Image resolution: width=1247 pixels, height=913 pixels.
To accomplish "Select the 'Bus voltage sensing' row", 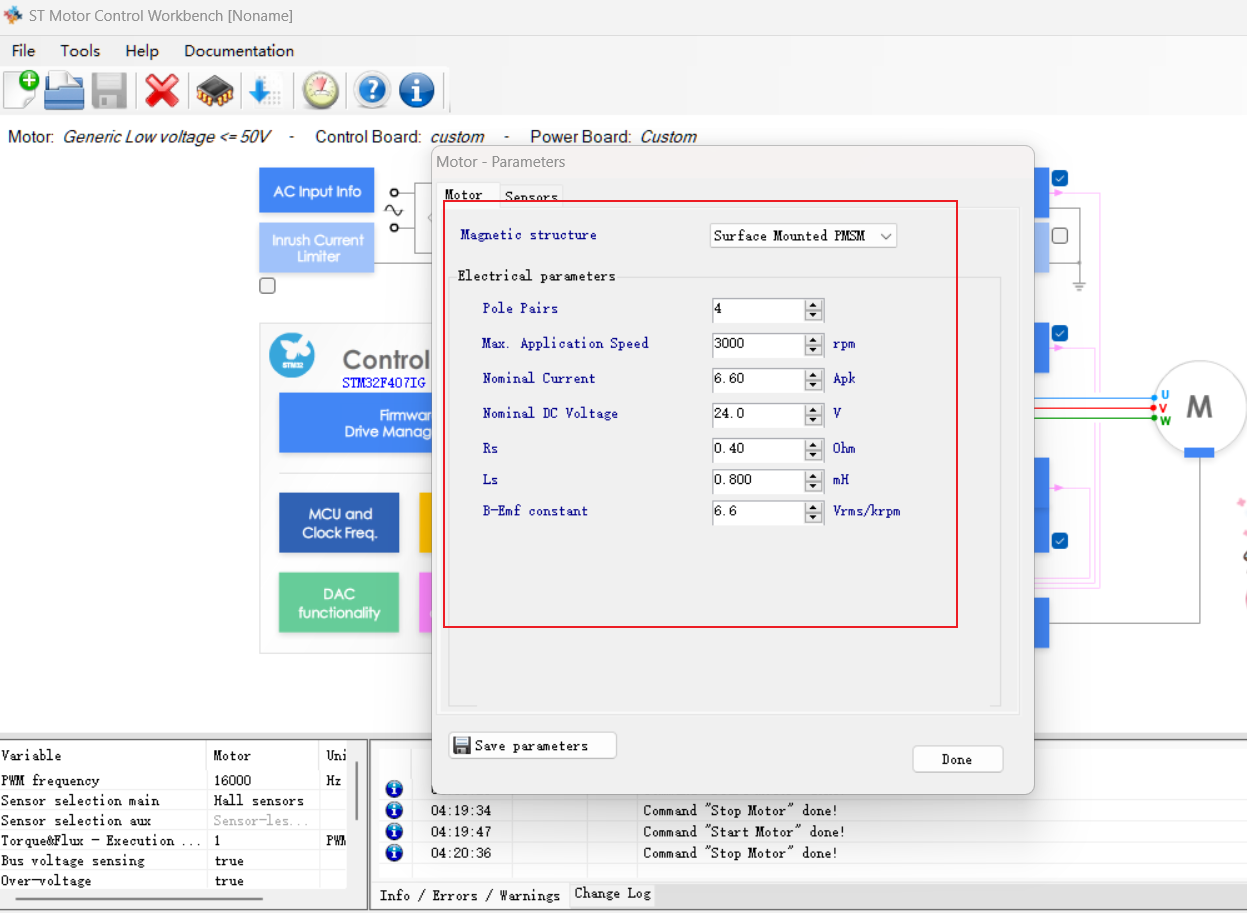I will click(174, 860).
